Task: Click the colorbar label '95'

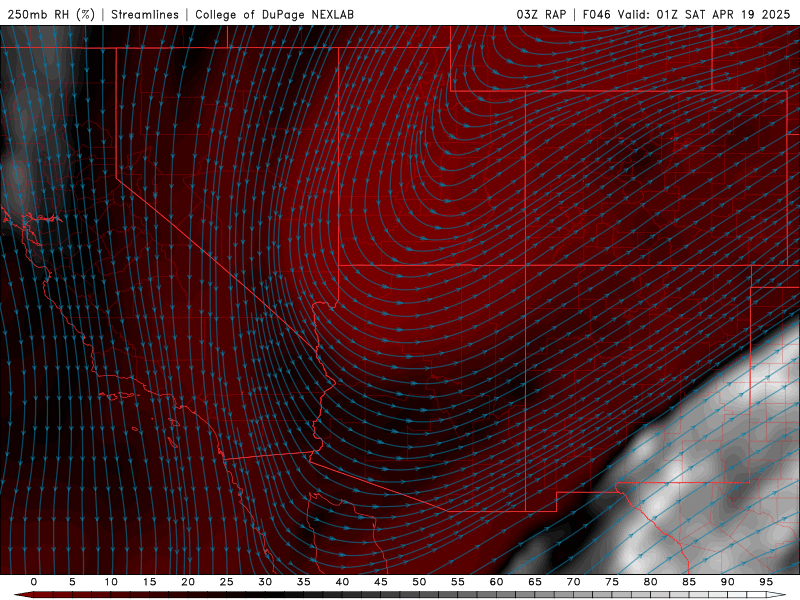Action: (x=766, y=582)
